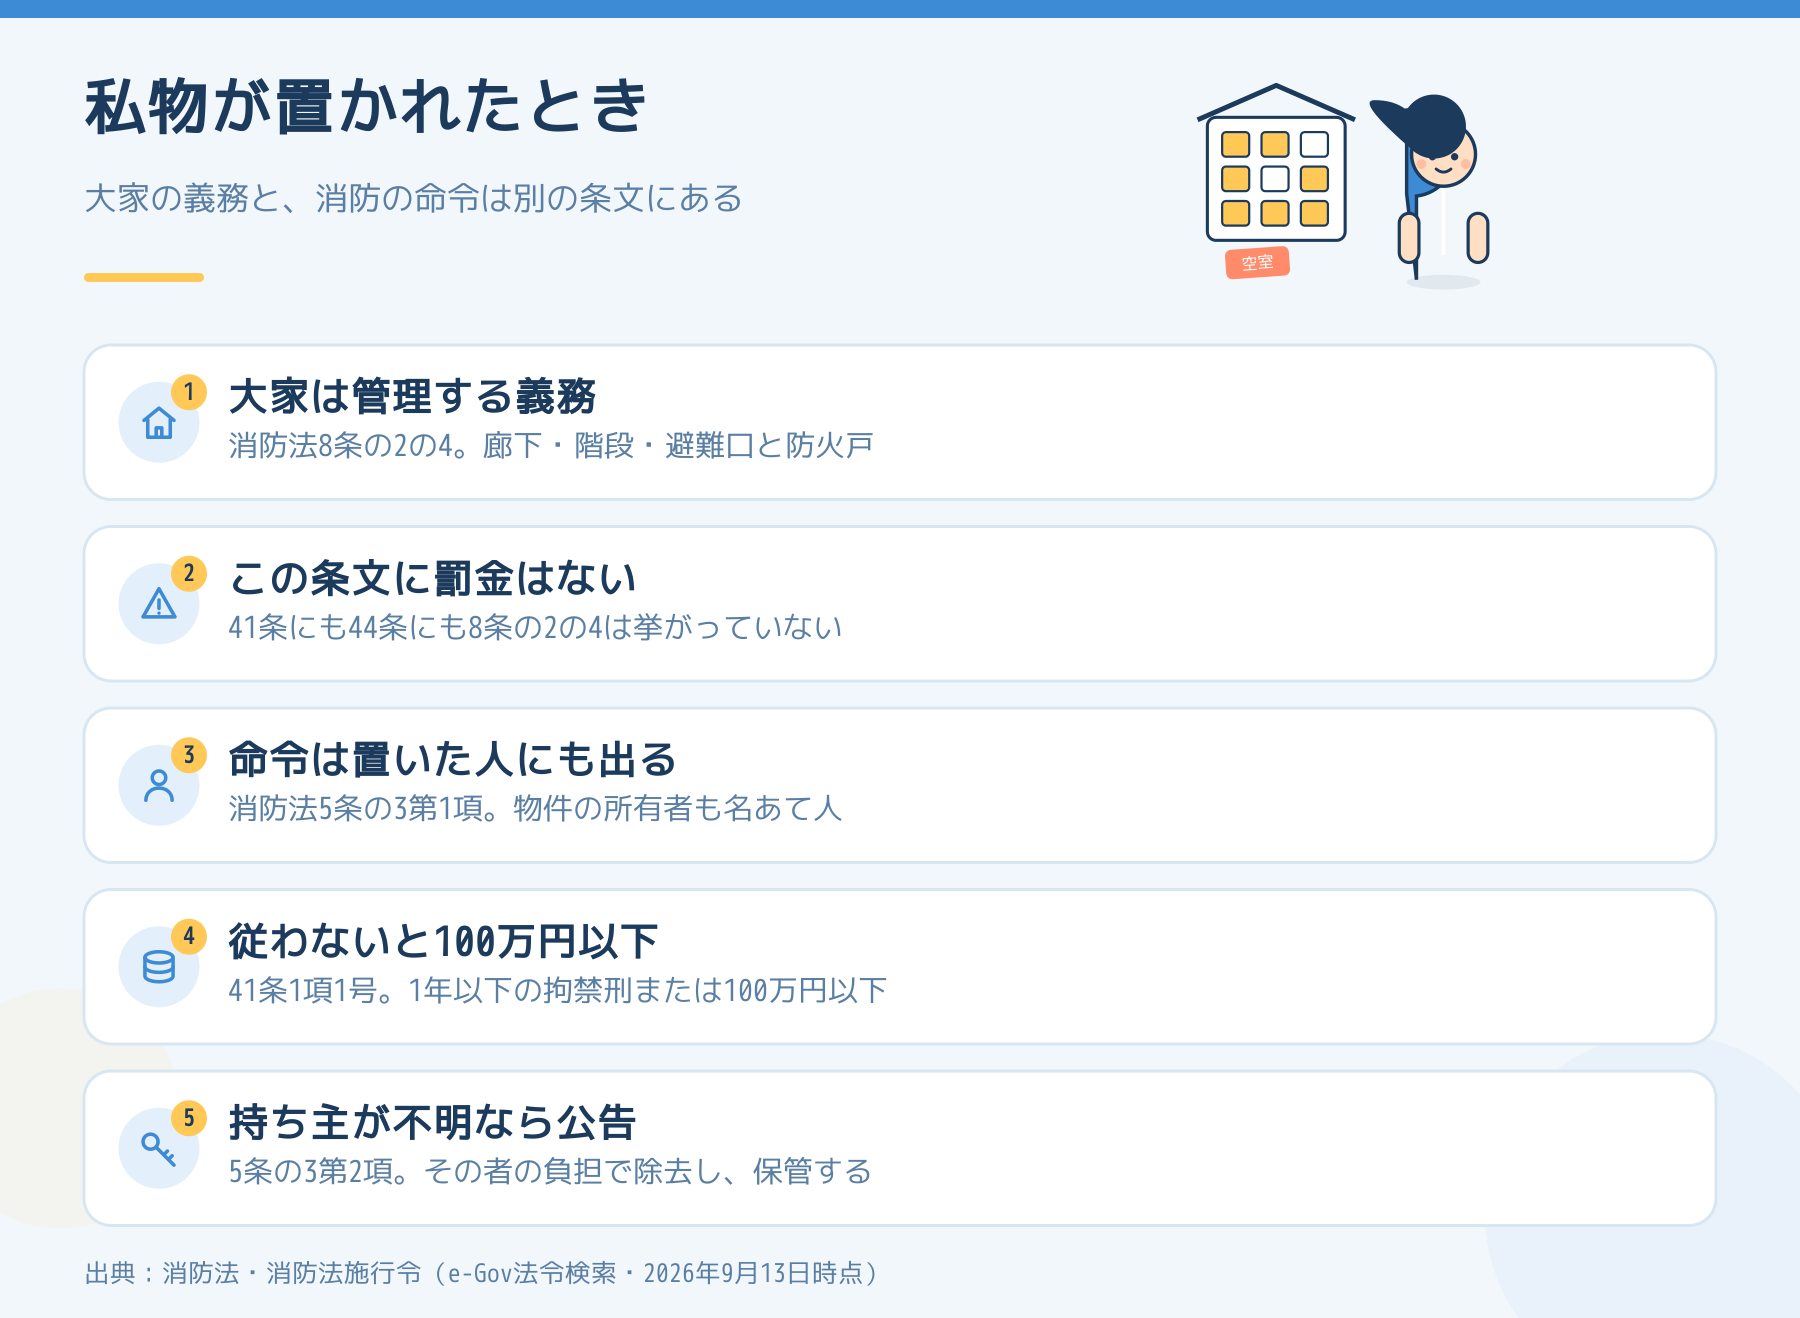This screenshot has width=1800, height=1318.
Task: Click the apartment building illustration
Action: pyautogui.click(x=1276, y=164)
